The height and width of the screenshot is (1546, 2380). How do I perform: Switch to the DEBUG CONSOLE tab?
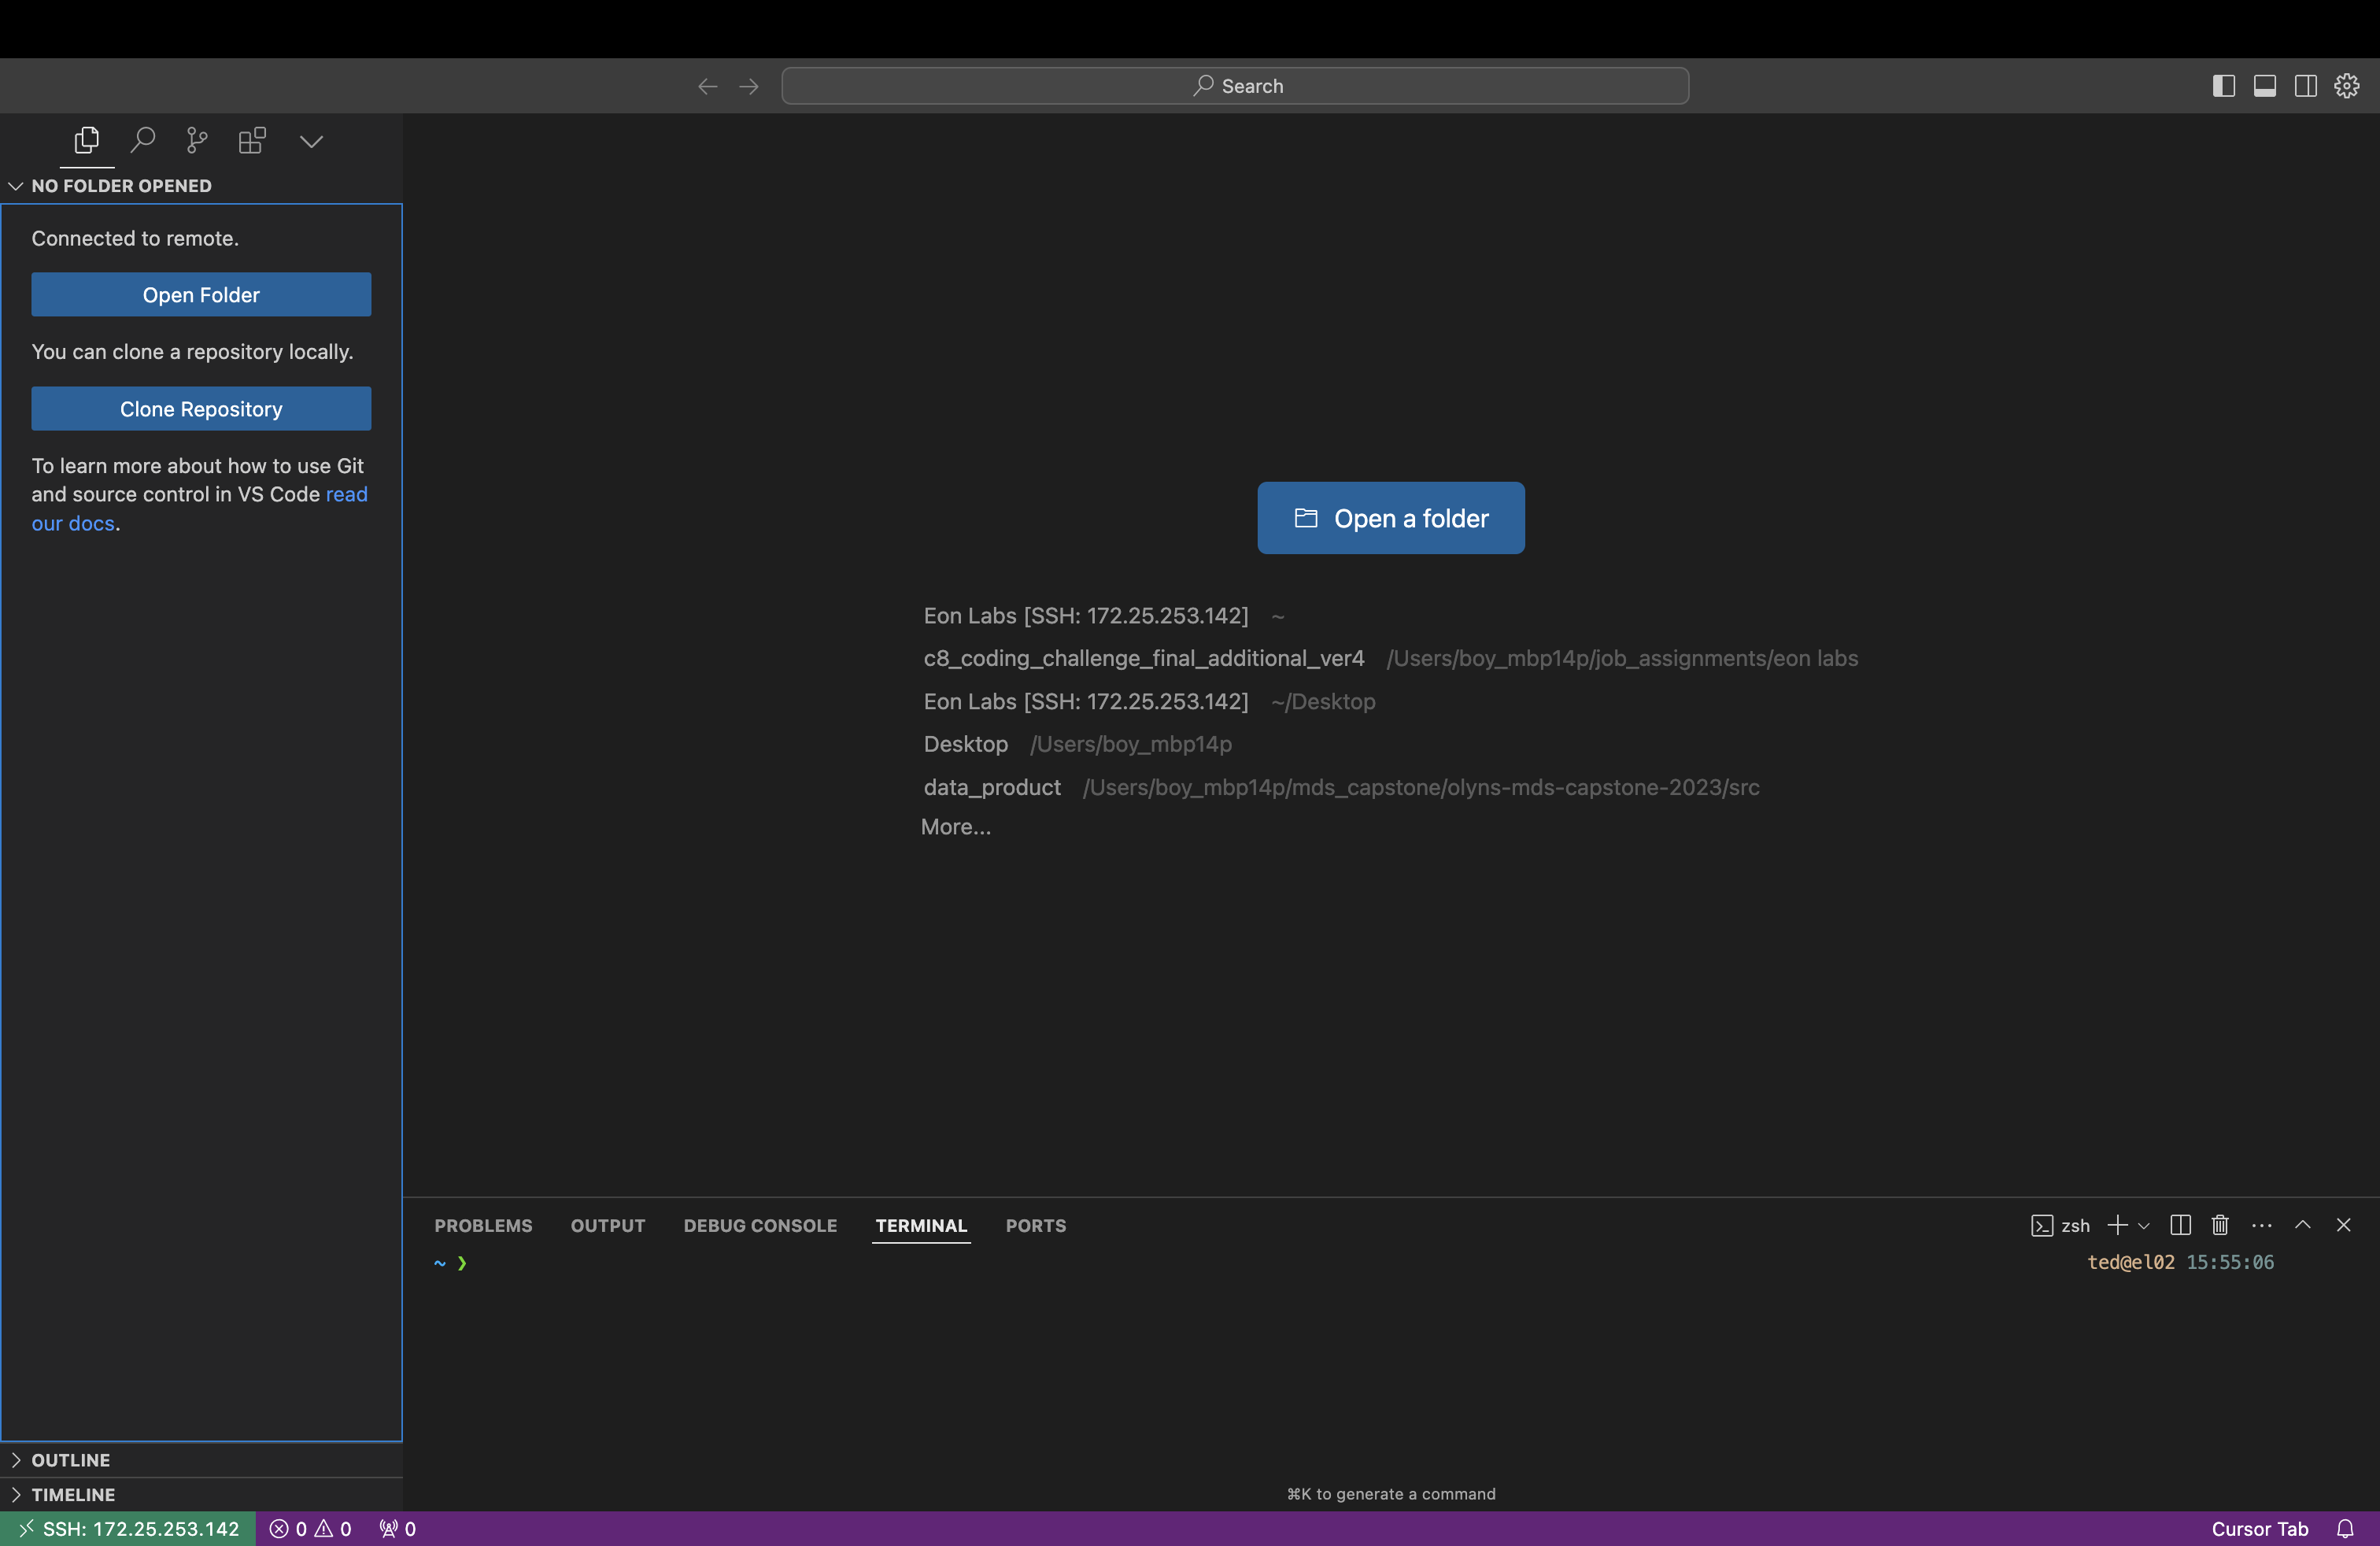[760, 1226]
